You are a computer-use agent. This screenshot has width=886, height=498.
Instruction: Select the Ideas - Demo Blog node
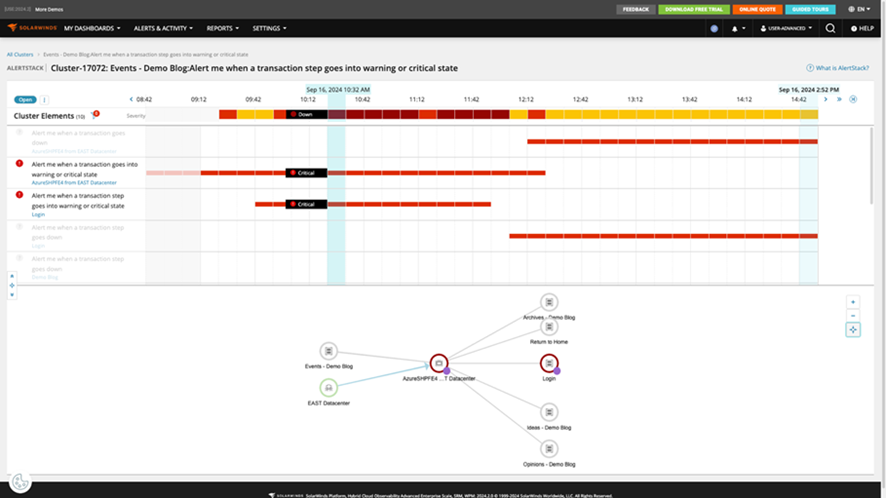pos(549,412)
